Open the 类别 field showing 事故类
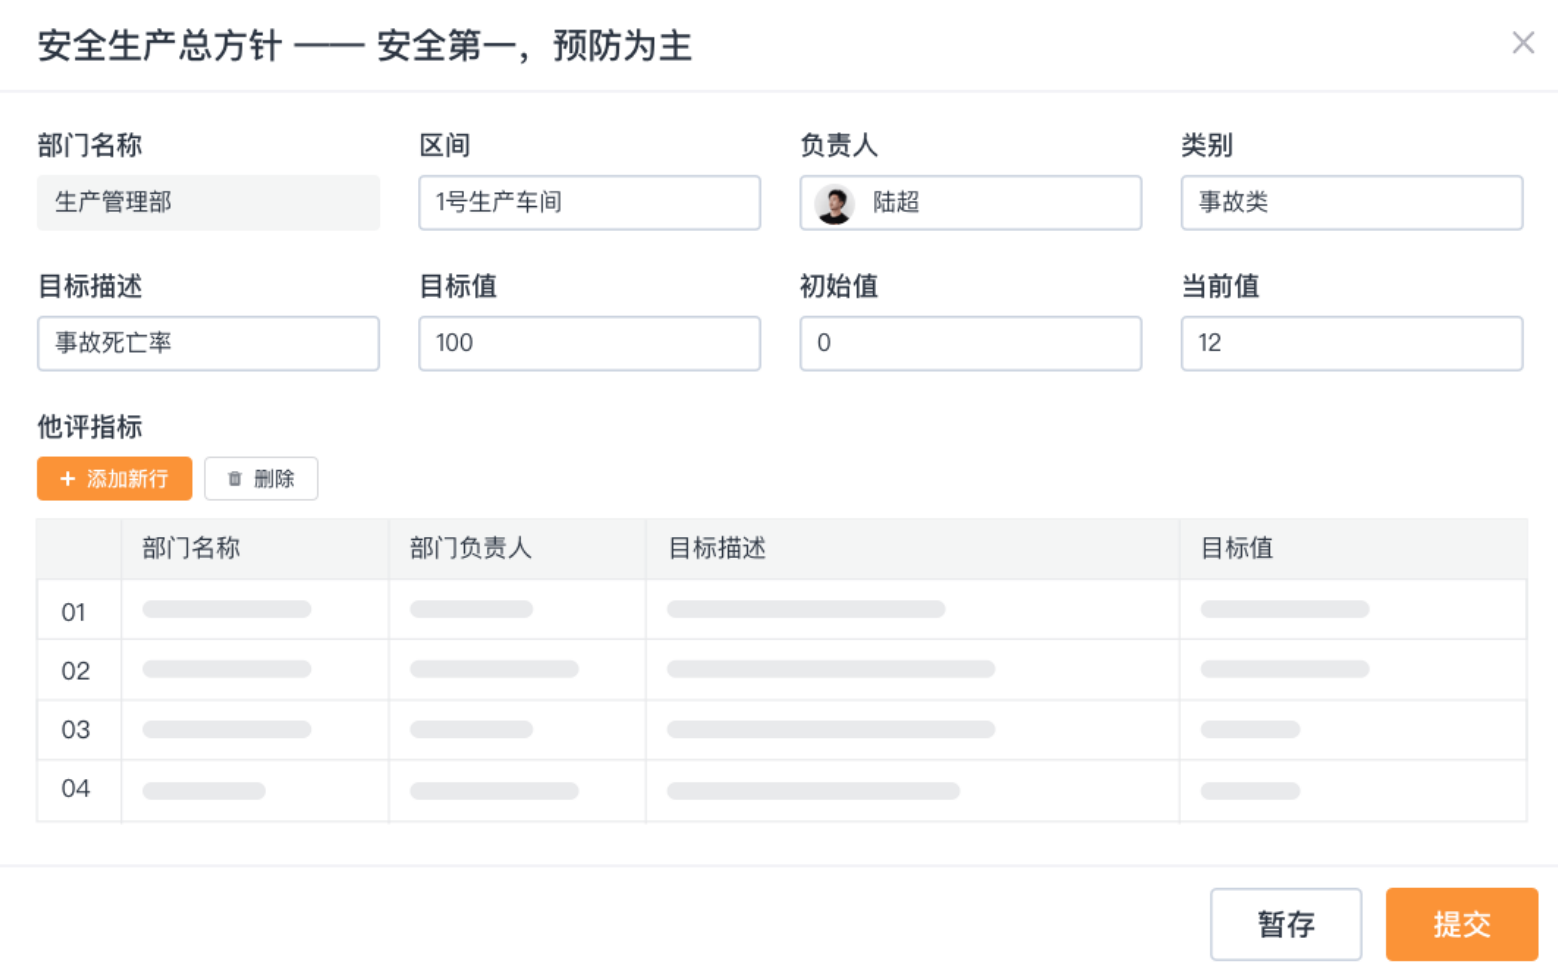The height and width of the screenshot is (976, 1558). pyautogui.click(x=1351, y=203)
